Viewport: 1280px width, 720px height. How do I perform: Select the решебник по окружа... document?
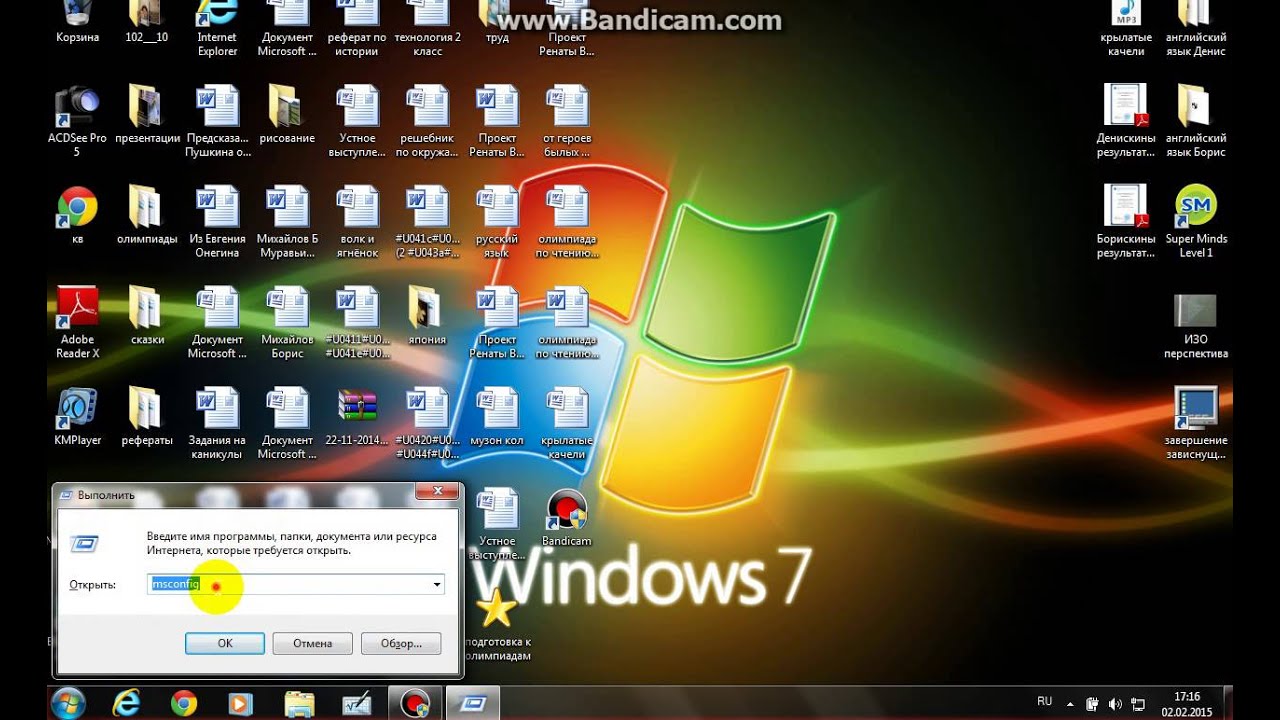[x=427, y=121]
